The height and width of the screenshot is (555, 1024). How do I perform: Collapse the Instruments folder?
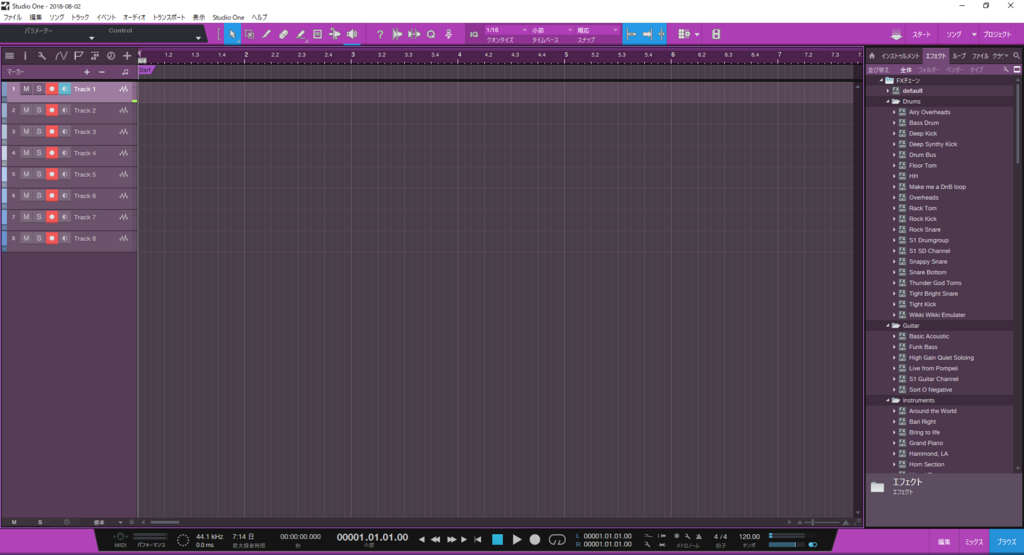point(888,400)
